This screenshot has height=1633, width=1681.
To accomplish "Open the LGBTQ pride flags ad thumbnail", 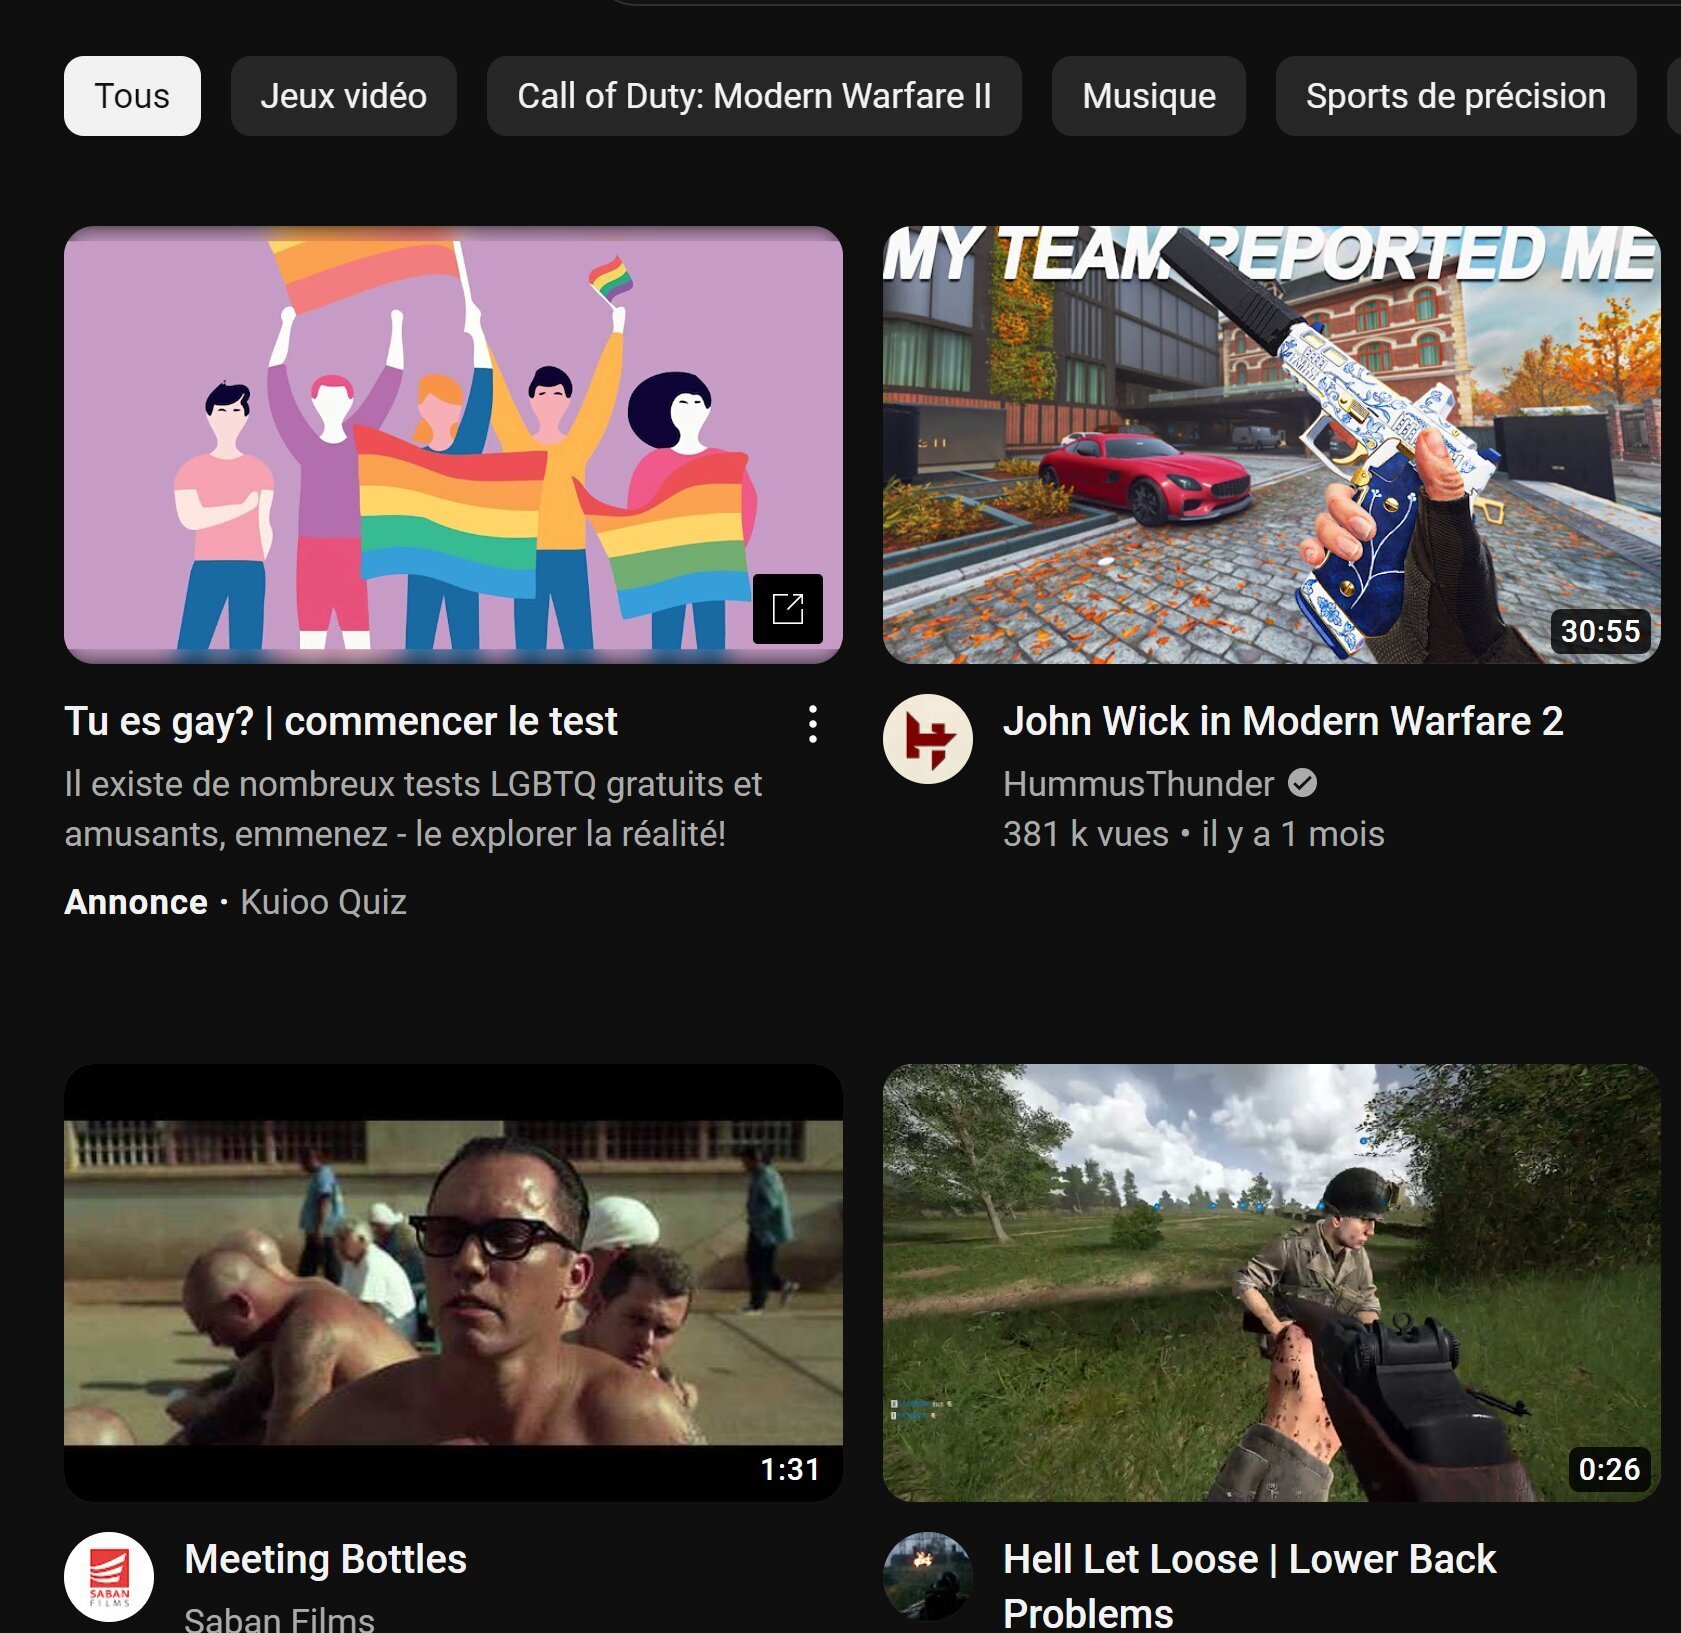I will (453, 445).
